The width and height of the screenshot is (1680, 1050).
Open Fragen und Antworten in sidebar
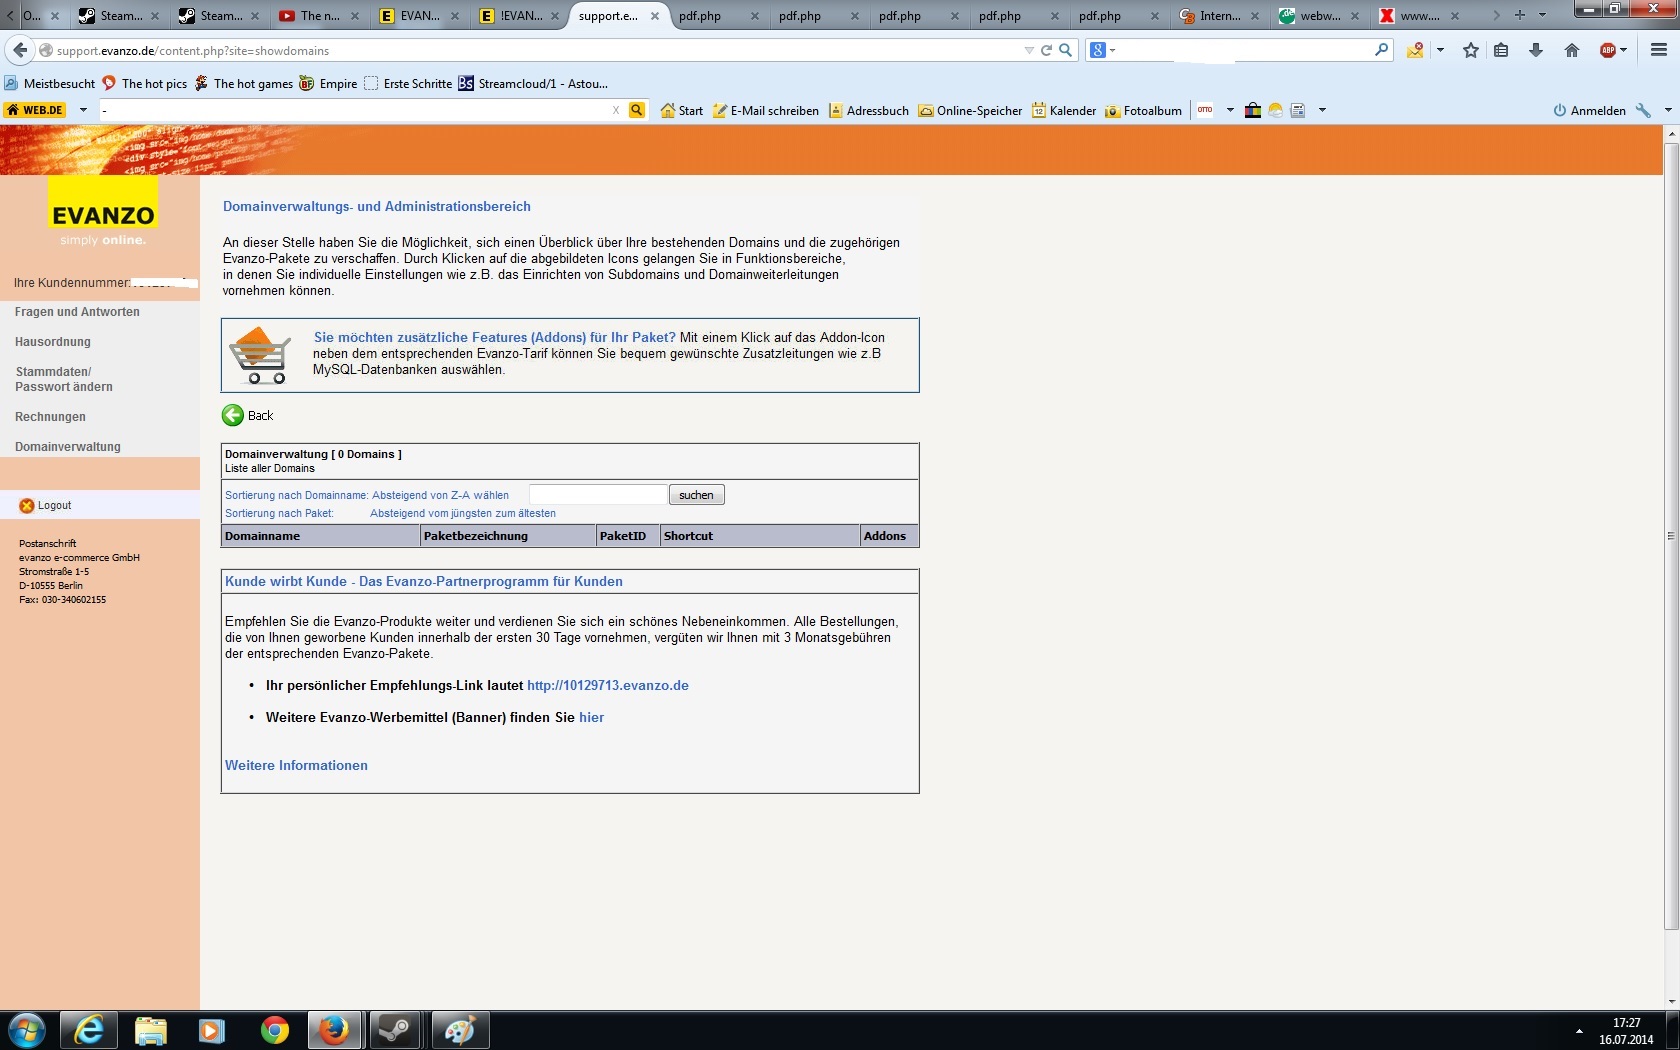click(77, 312)
